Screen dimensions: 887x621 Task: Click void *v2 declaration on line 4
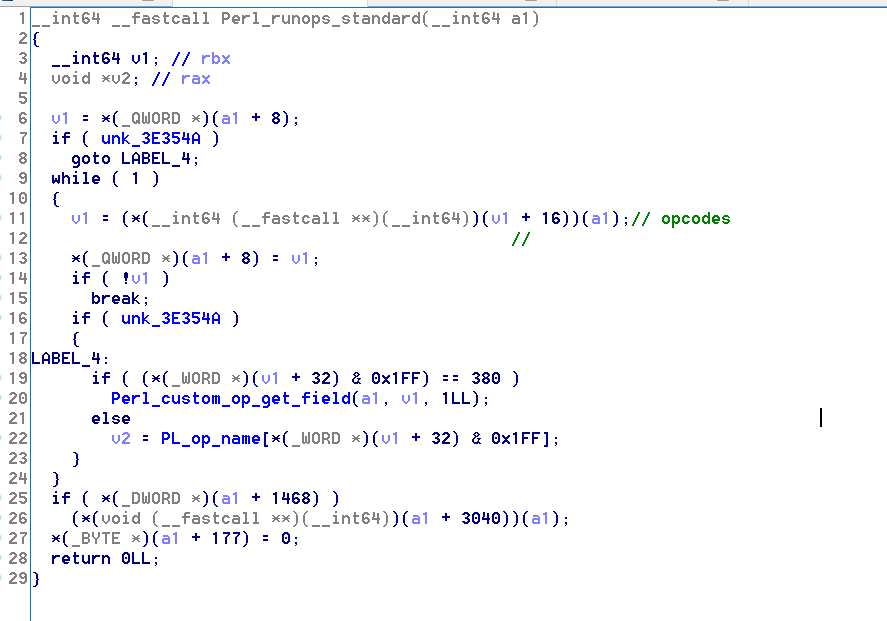[94, 79]
